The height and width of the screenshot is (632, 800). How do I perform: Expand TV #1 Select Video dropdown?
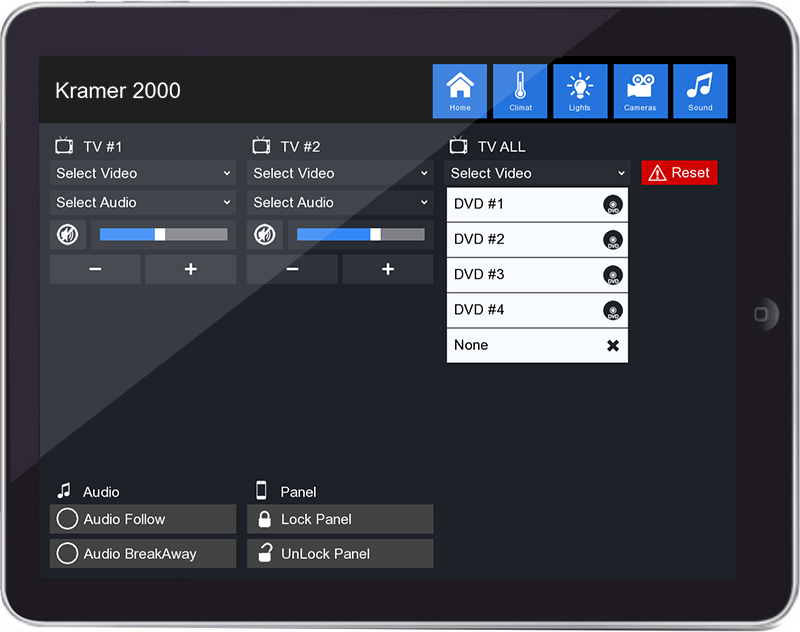(x=143, y=173)
